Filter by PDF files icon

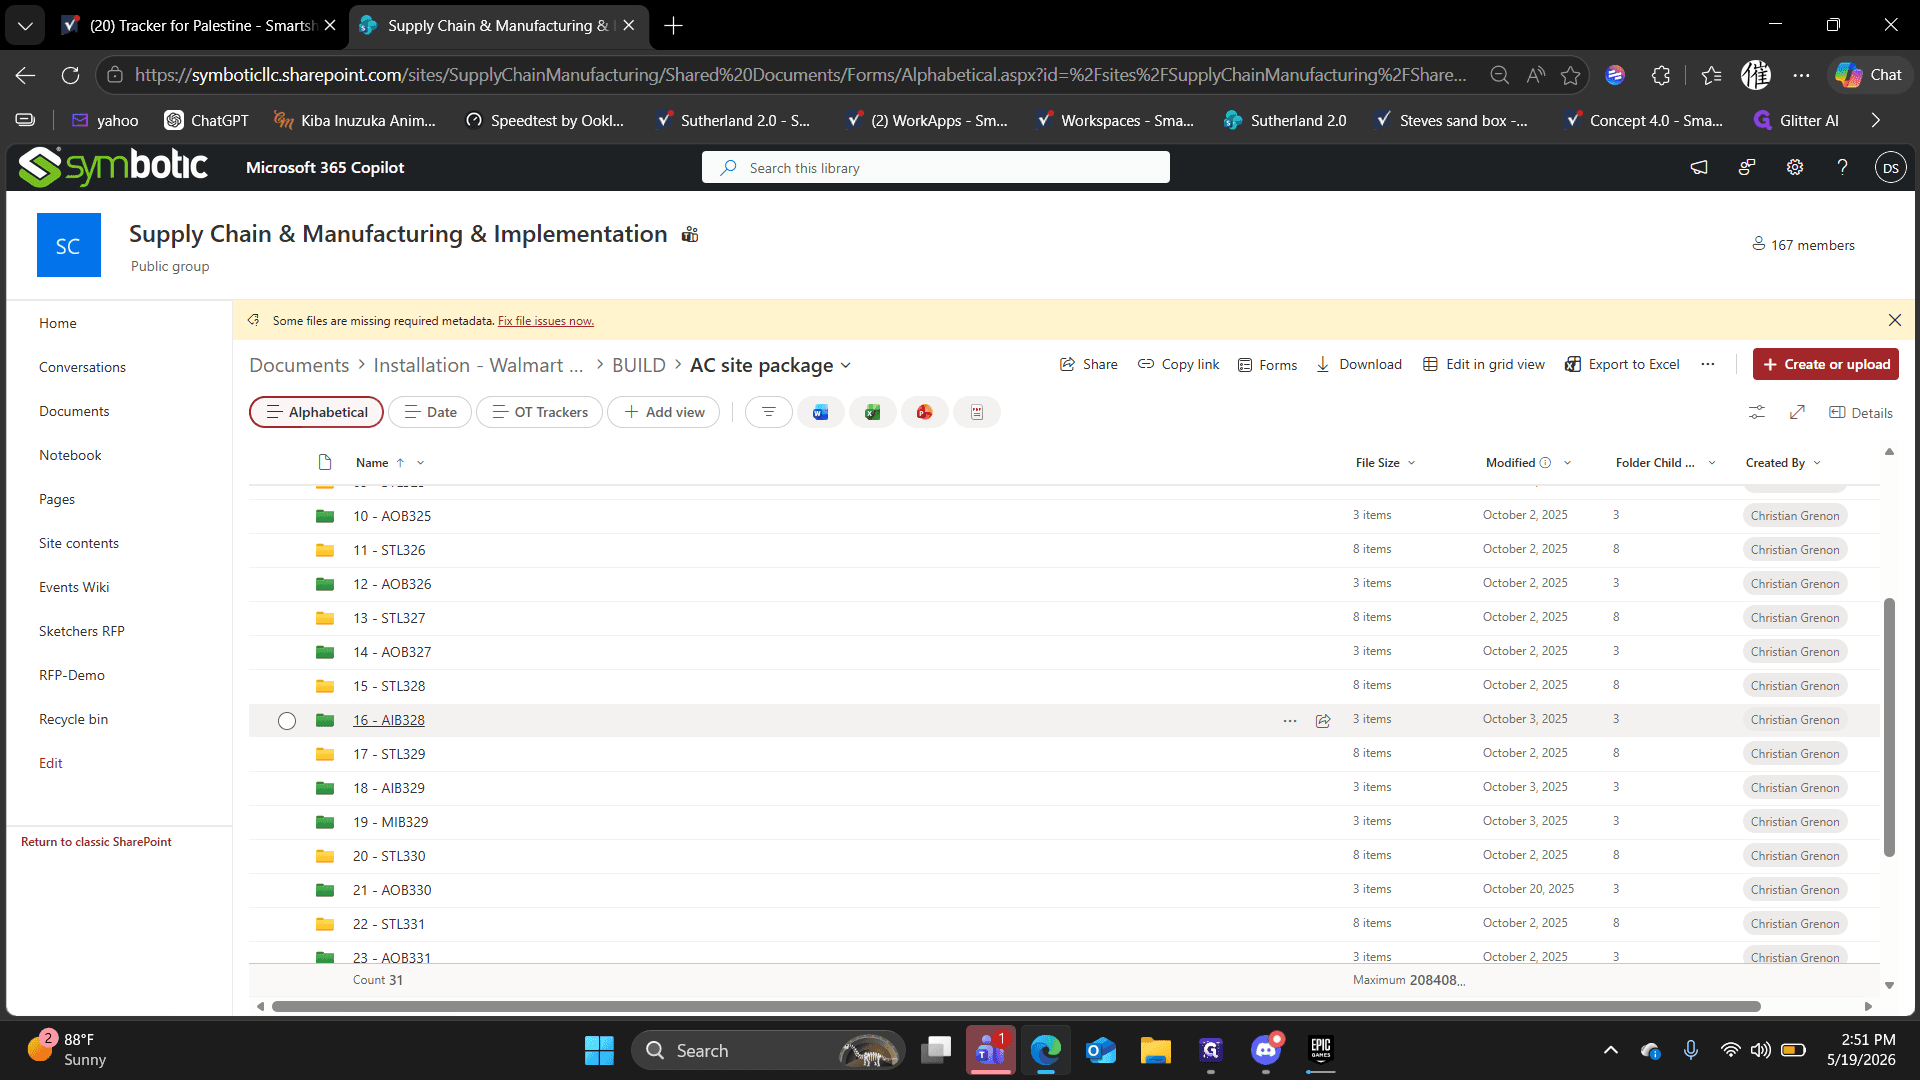977,412
